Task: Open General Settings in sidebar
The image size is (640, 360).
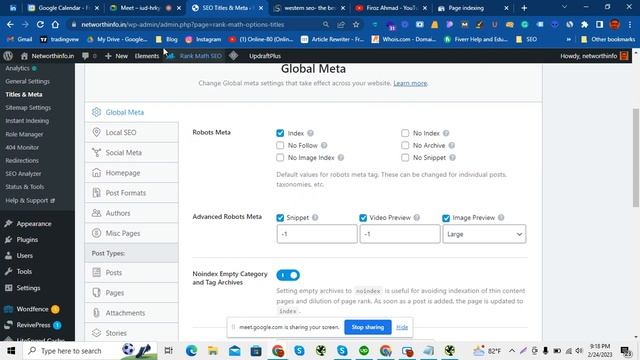Action: point(27,81)
